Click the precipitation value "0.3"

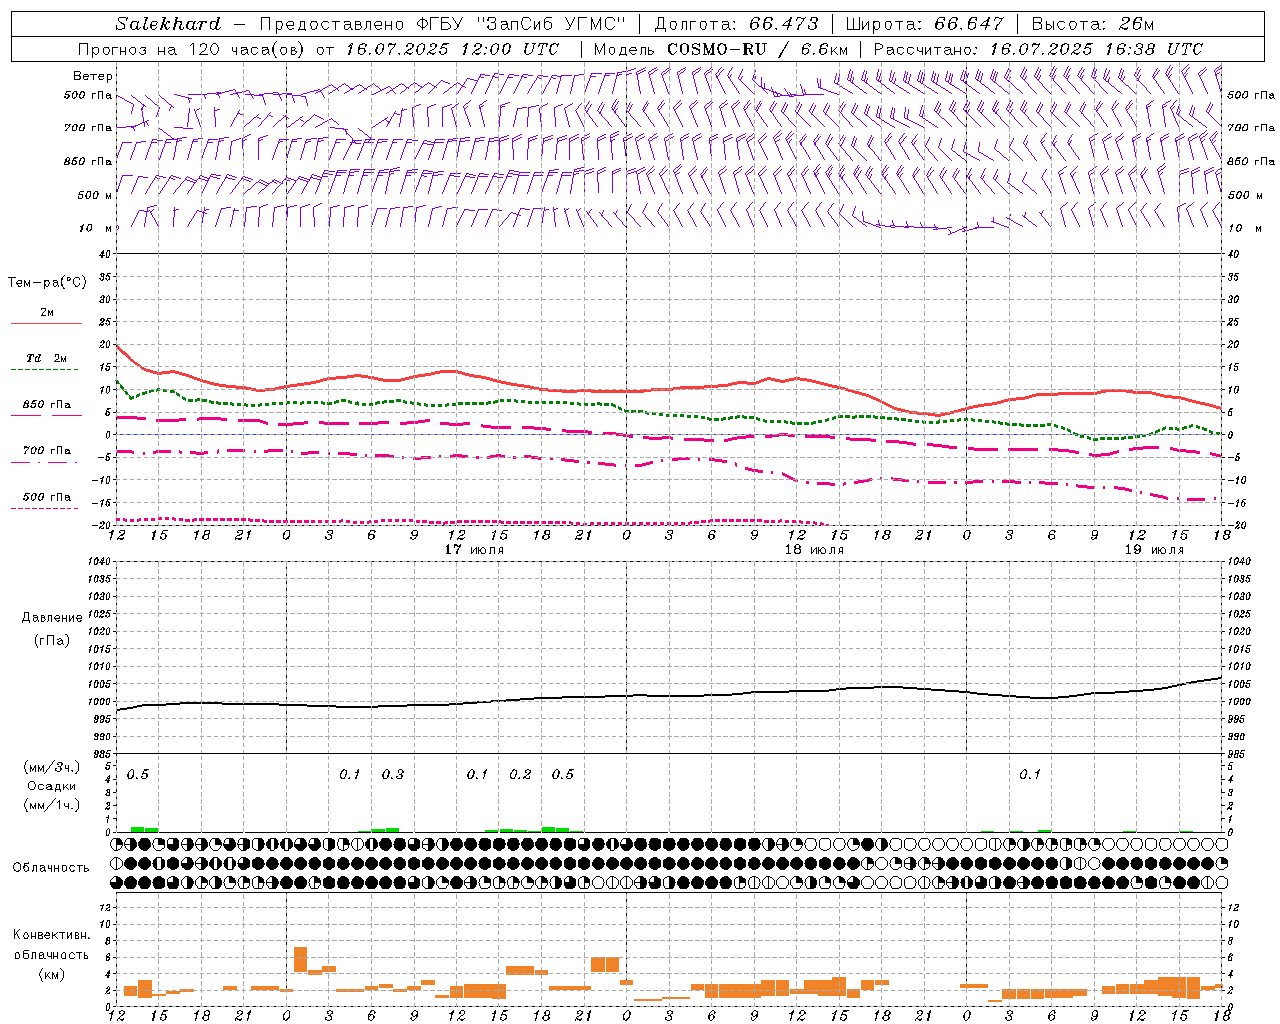click(393, 774)
